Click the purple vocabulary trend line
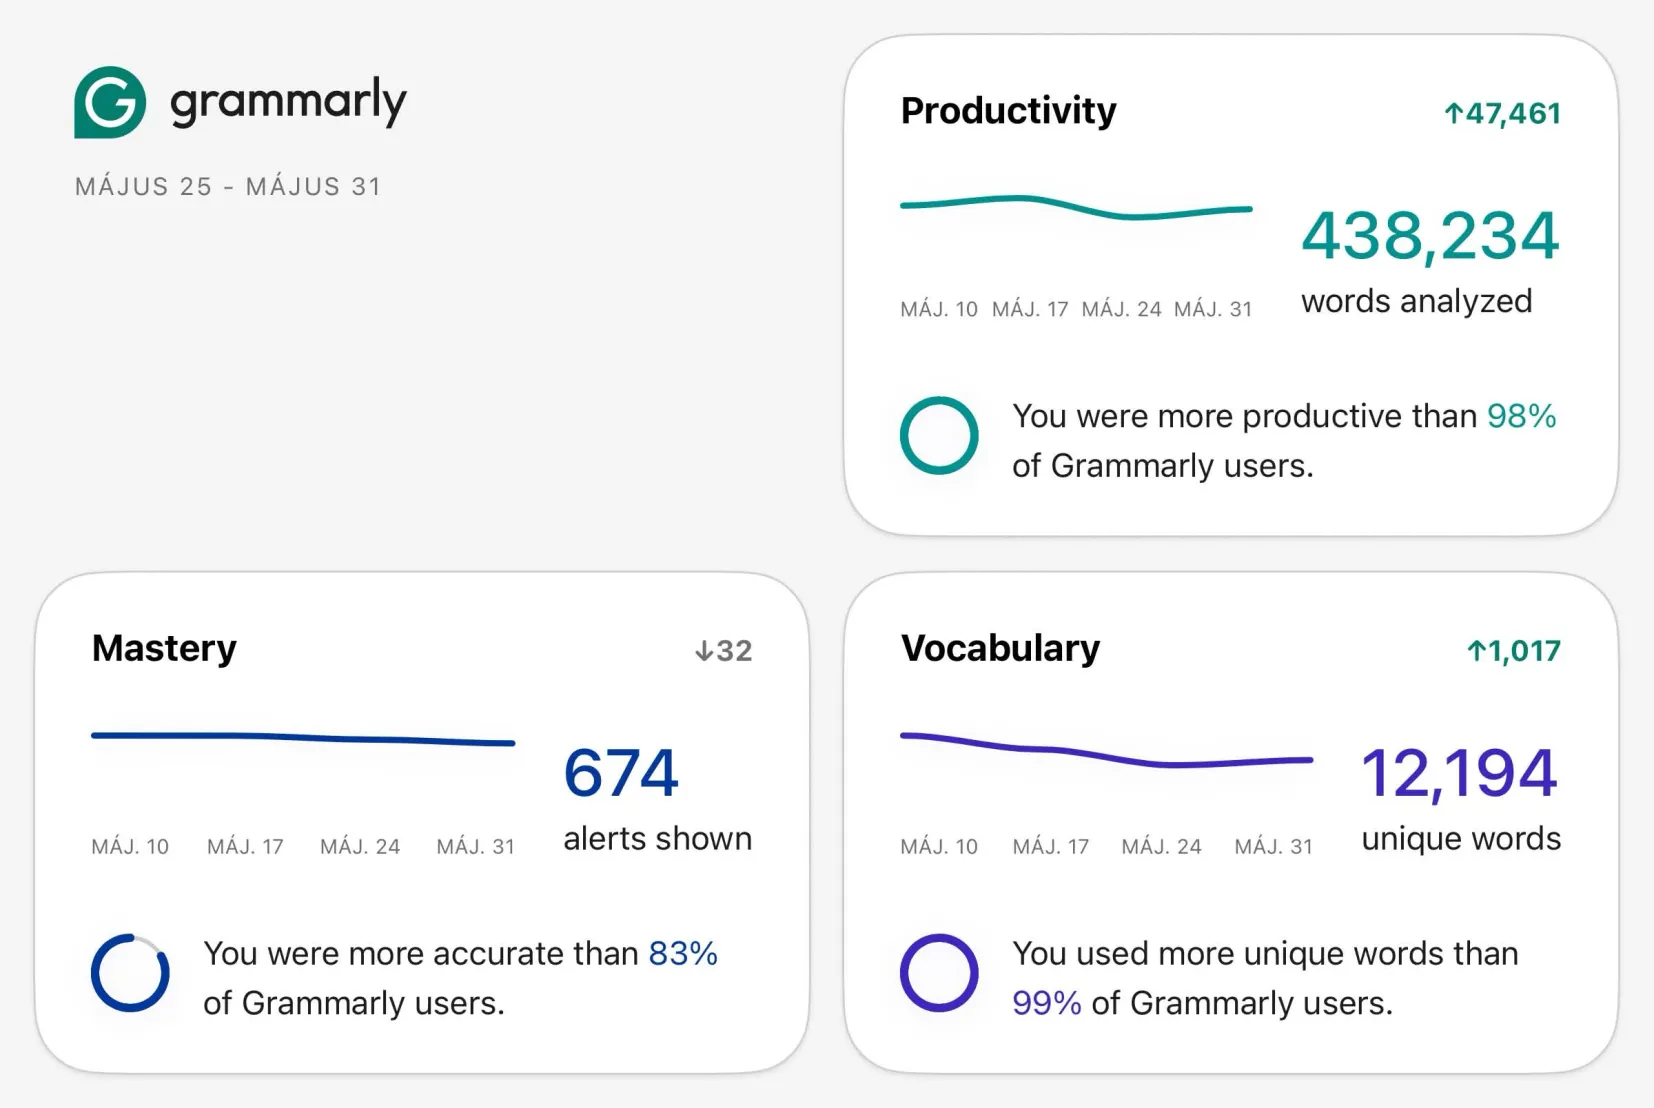Screen dimensions: 1654x1108 click(1106, 750)
